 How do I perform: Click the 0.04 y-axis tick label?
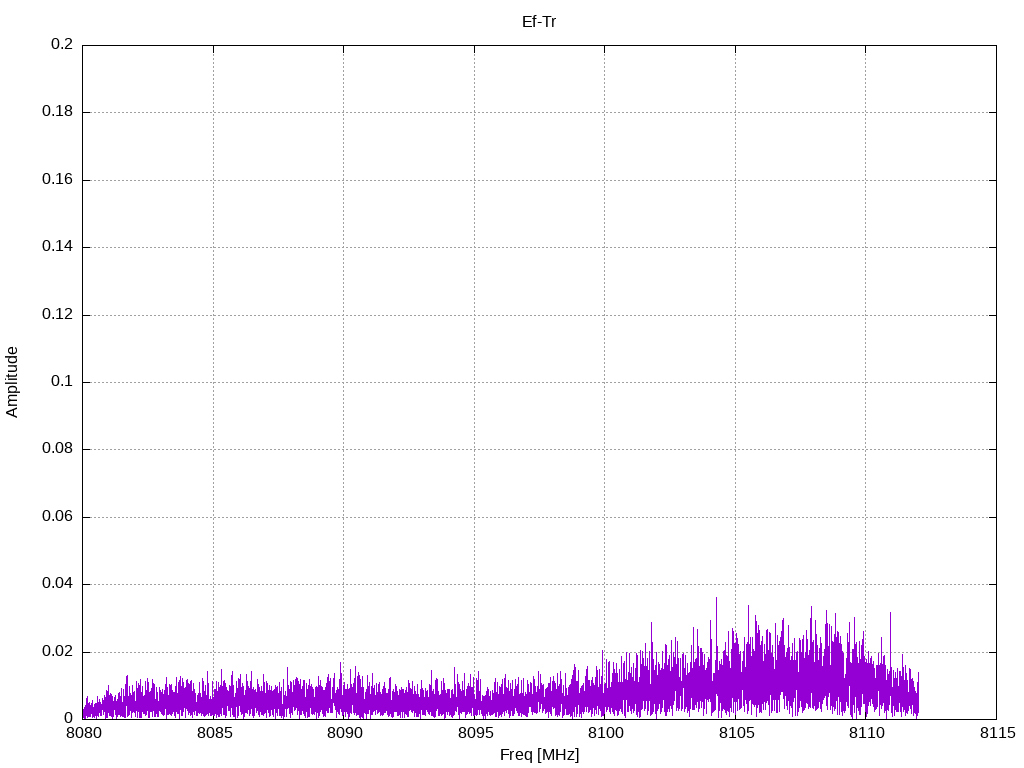58,584
